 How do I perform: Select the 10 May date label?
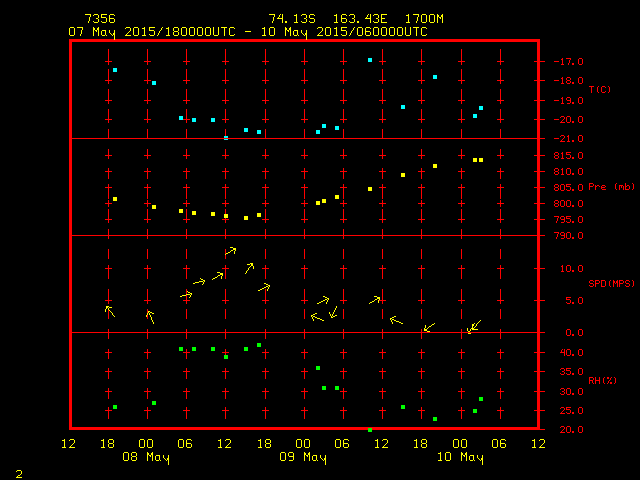pos(459,458)
